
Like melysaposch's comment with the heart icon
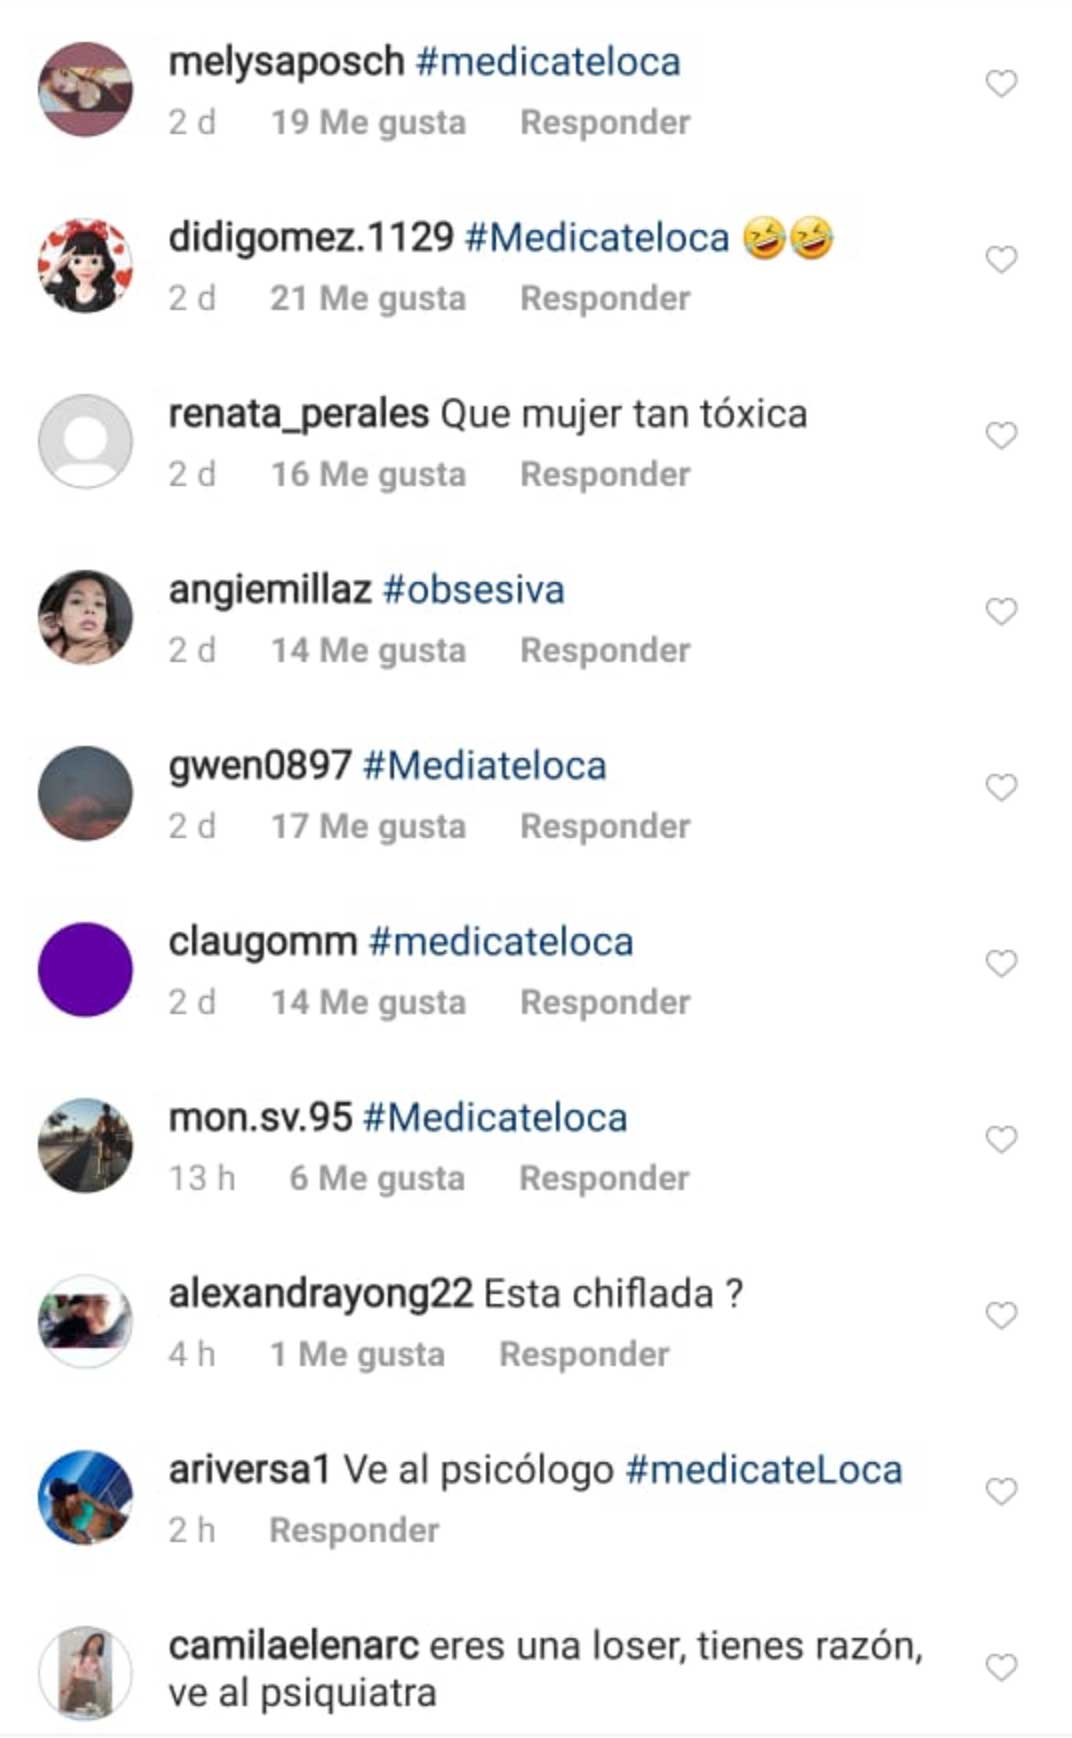pyautogui.click(x=1001, y=83)
